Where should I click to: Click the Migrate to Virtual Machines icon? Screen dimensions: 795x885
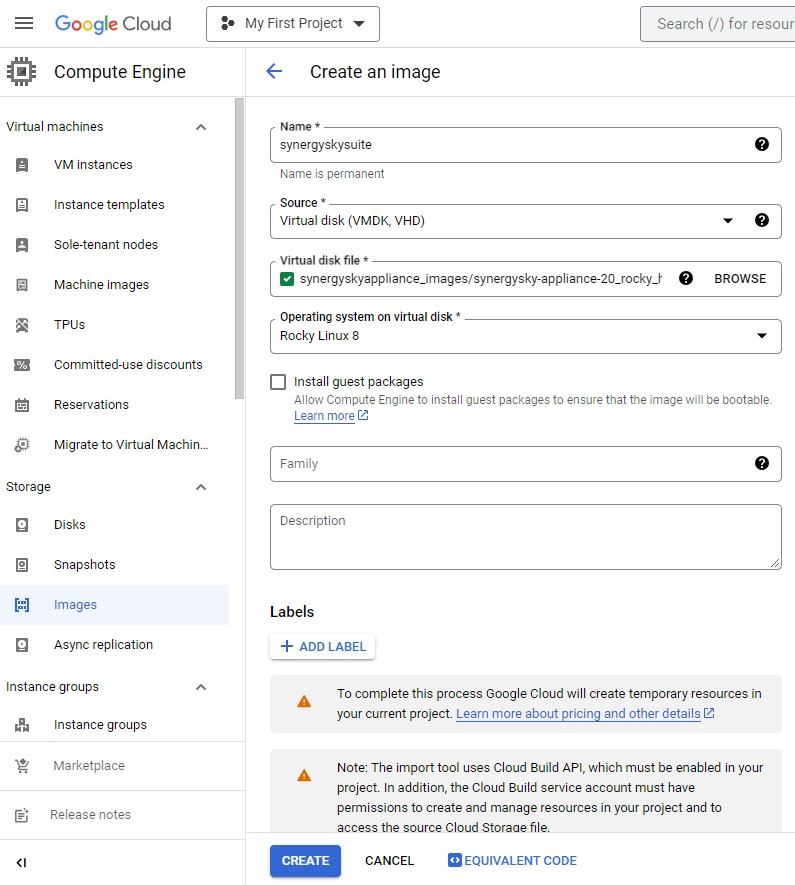[22, 445]
